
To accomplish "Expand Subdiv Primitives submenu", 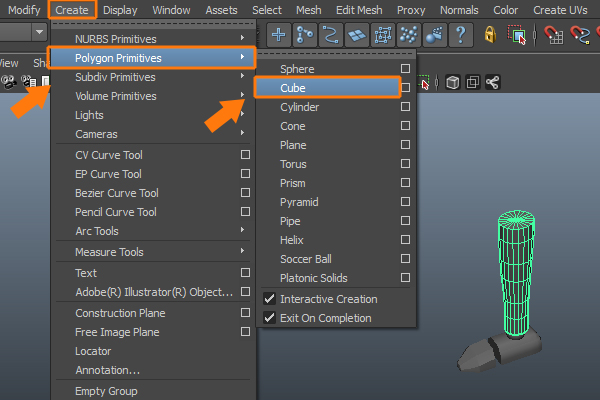I will click(243, 76).
